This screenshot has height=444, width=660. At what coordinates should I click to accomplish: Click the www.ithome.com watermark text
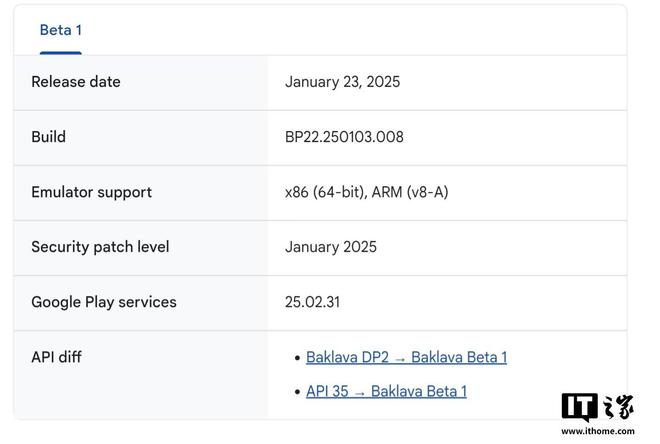click(x=597, y=431)
